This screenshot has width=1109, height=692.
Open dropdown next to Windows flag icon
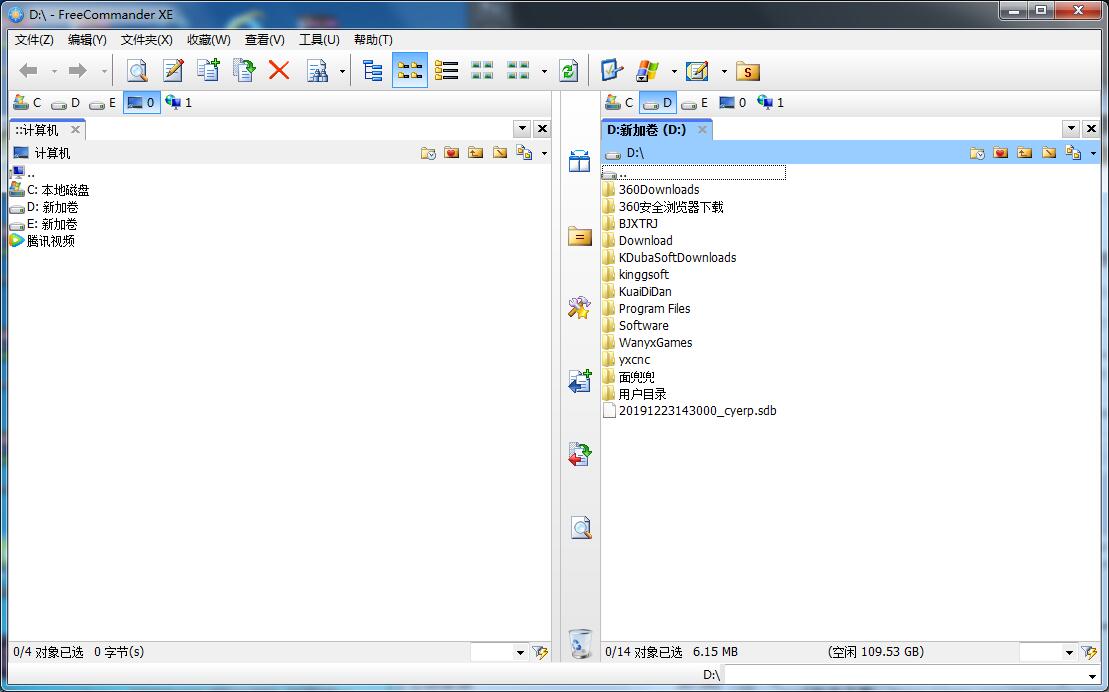pos(674,71)
